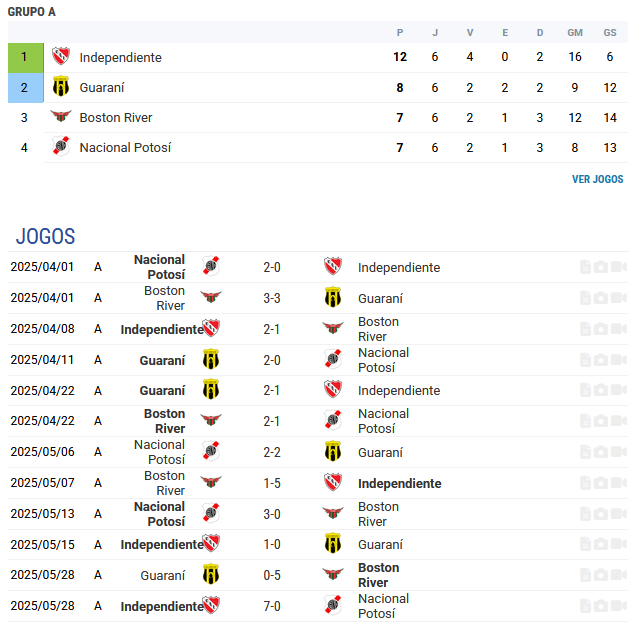Open the 1-5 Boston River vs Independiente score
Image resolution: width=629 pixels, height=624 pixels.
point(272,483)
